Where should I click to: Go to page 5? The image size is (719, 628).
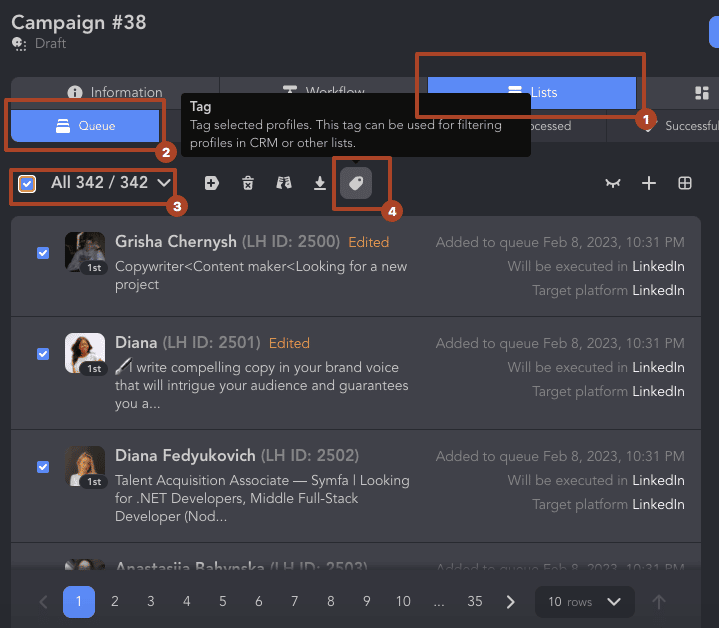click(222, 602)
